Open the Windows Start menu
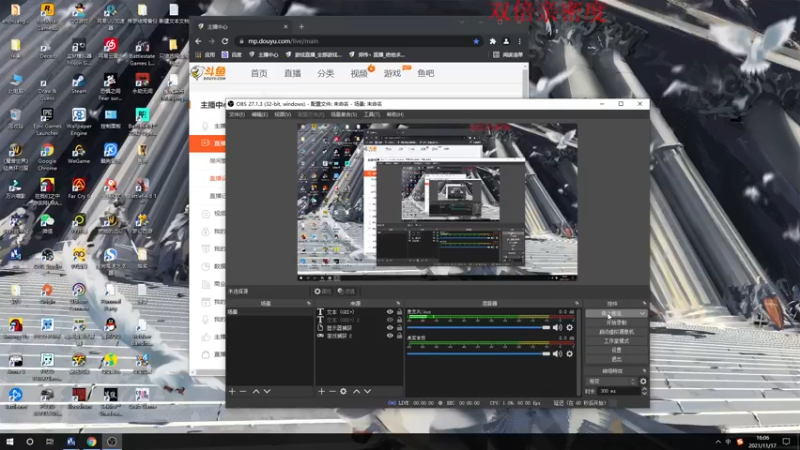This screenshot has width=800, height=450. (10, 441)
